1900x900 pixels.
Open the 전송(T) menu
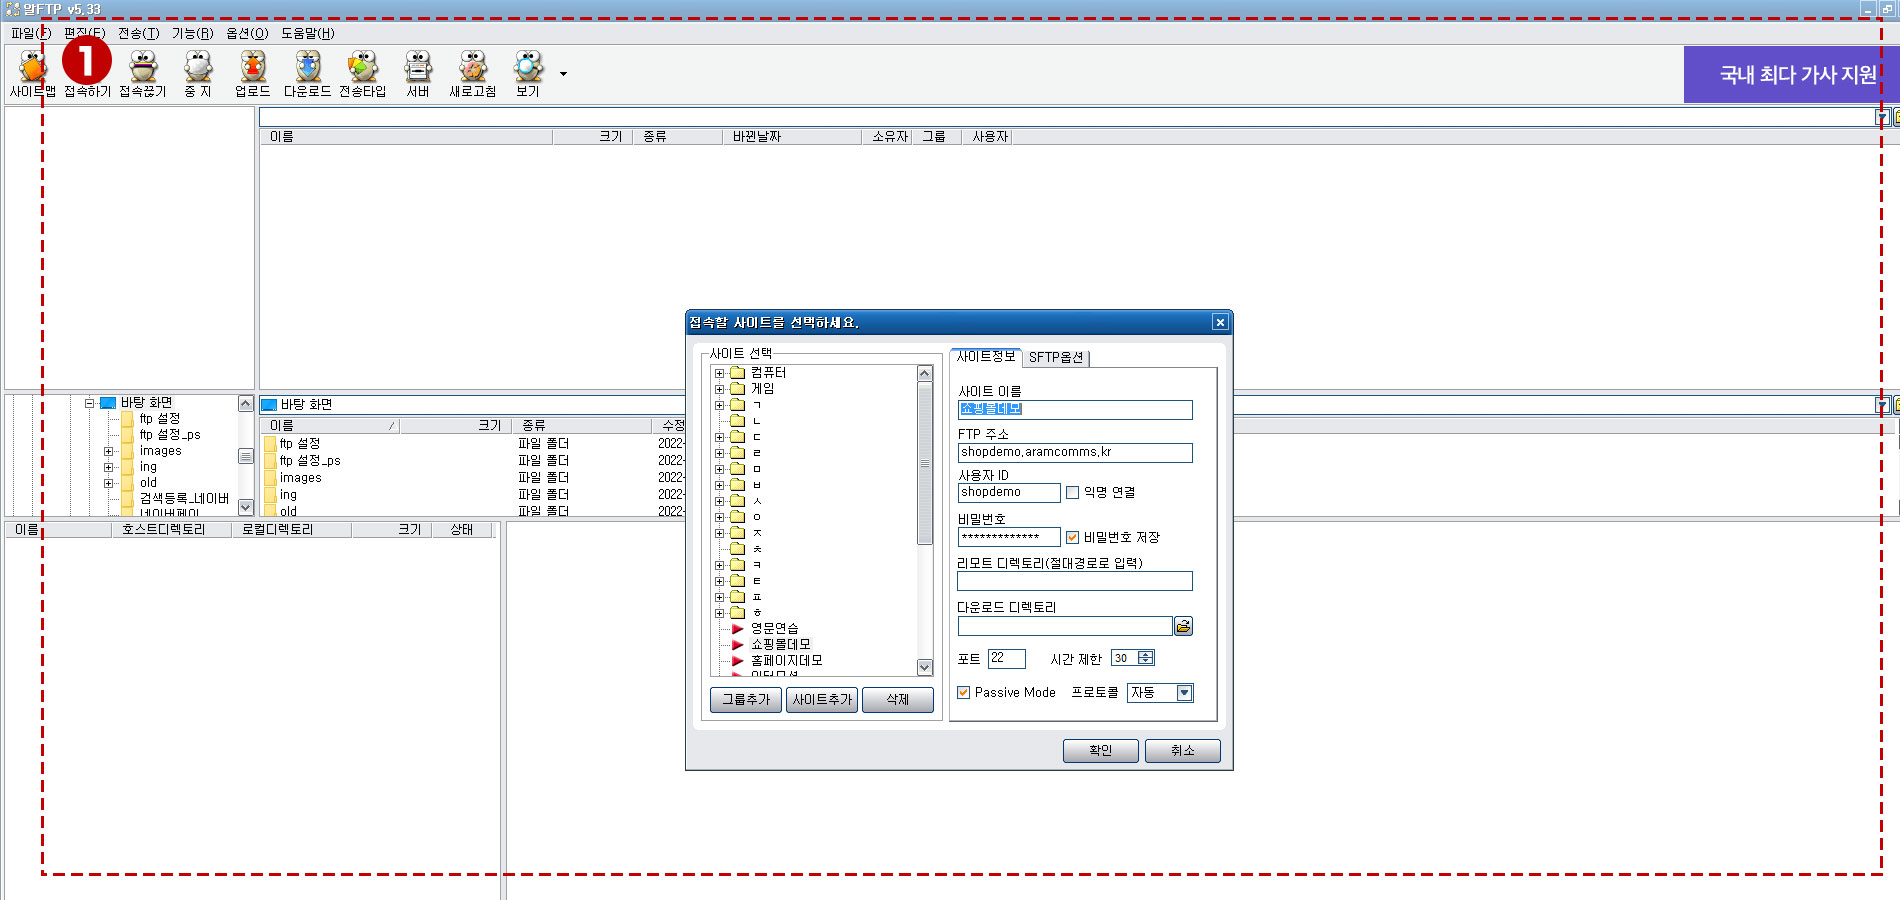click(138, 33)
